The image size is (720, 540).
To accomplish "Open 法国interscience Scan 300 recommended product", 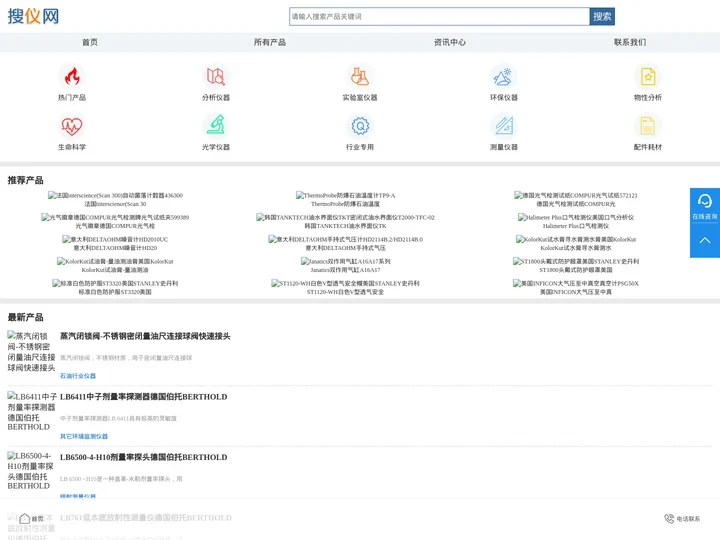I will click(115, 199).
